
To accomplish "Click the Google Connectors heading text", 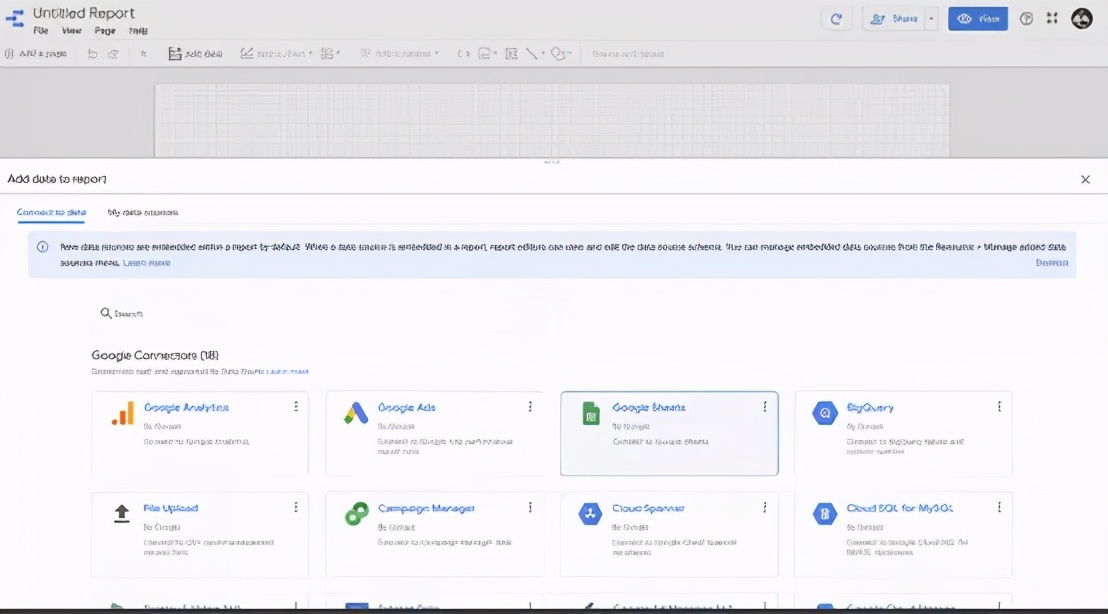I will click(x=155, y=355).
